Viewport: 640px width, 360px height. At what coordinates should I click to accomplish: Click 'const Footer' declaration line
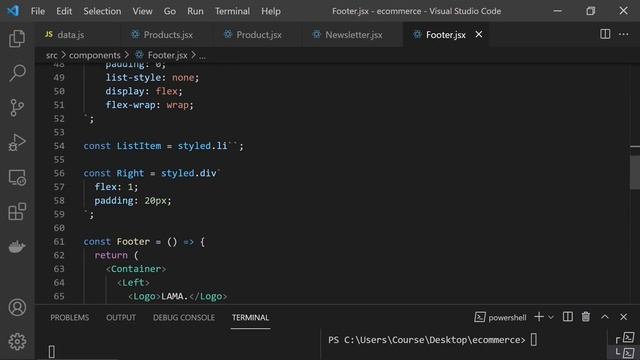(144, 242)
